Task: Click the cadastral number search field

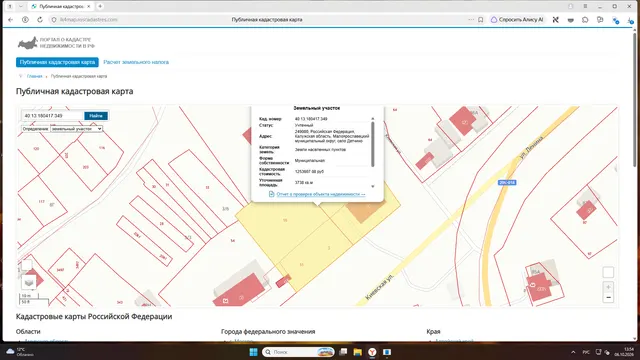Action: point(52,116)
